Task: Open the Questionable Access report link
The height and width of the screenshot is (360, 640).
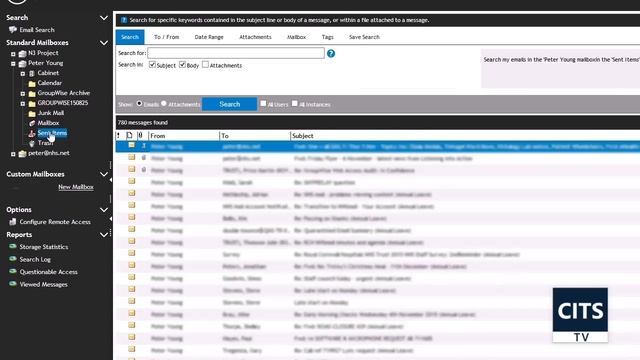Action: 49,272
